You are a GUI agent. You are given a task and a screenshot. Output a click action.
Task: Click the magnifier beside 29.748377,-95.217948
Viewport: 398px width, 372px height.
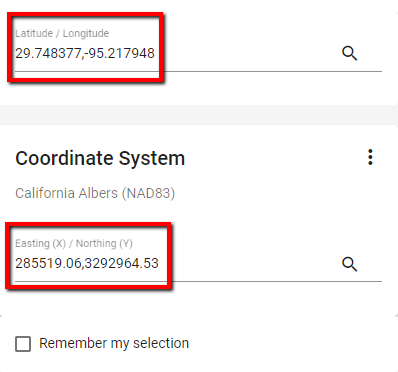pos(349,53)
